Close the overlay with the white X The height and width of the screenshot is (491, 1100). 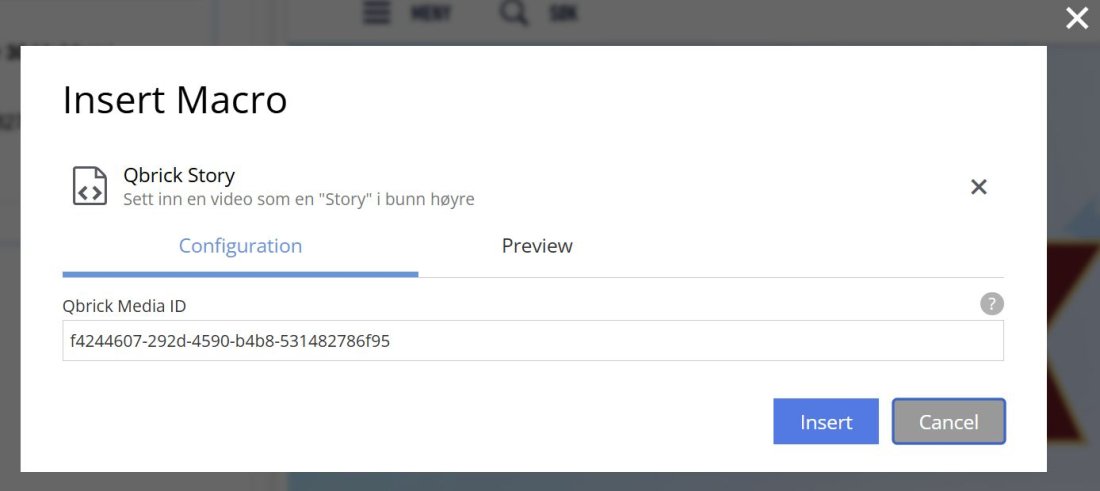click(x=1077, y=18)
